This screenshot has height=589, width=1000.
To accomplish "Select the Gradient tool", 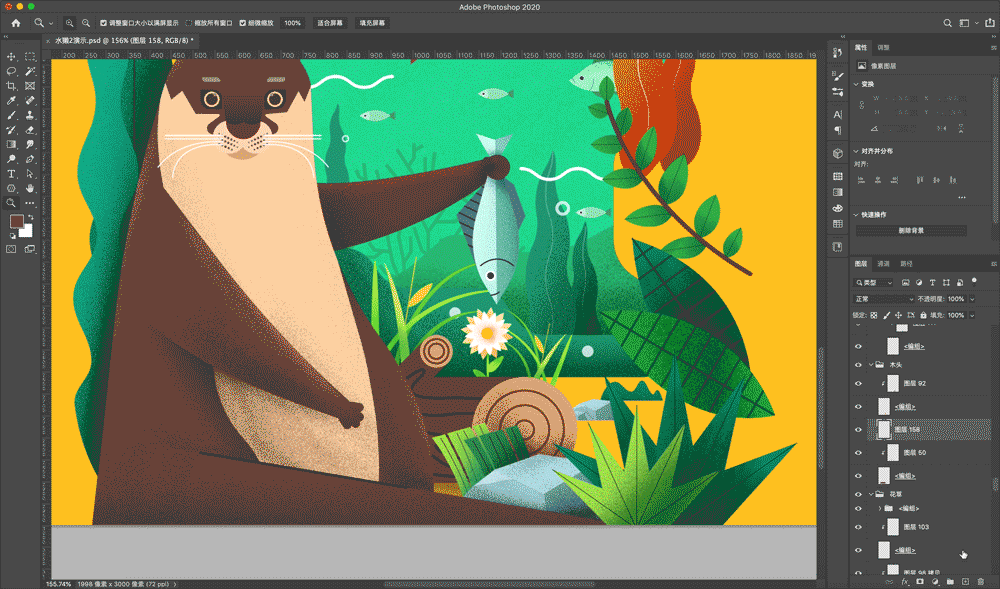I will click(11, 145).
